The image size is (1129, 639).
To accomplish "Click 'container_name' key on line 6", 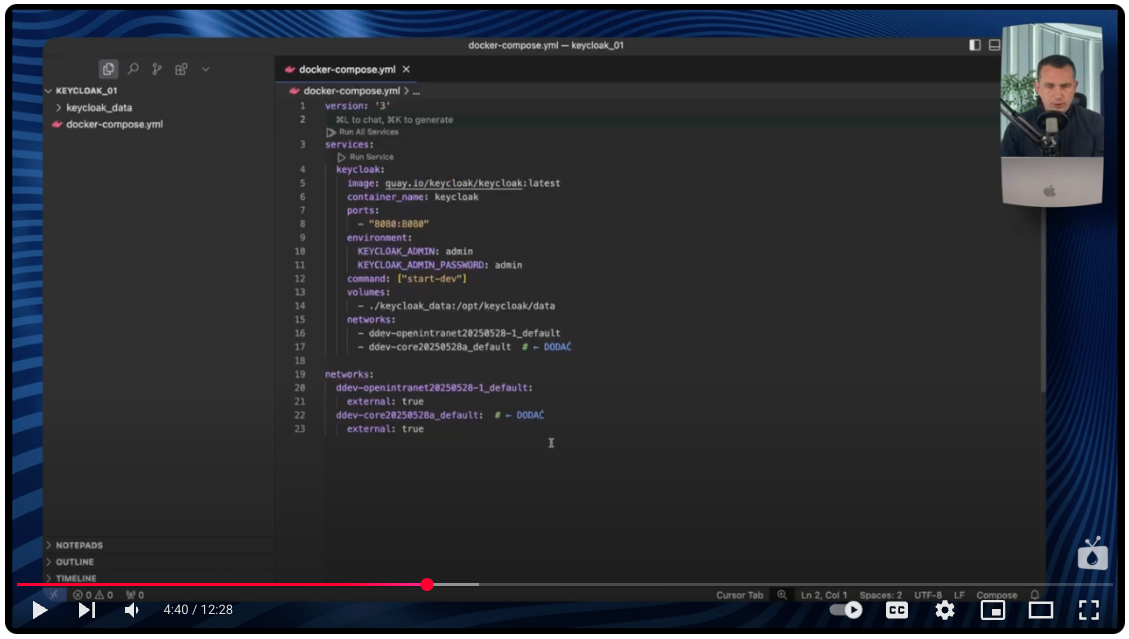I will click(x=385, y=197).
